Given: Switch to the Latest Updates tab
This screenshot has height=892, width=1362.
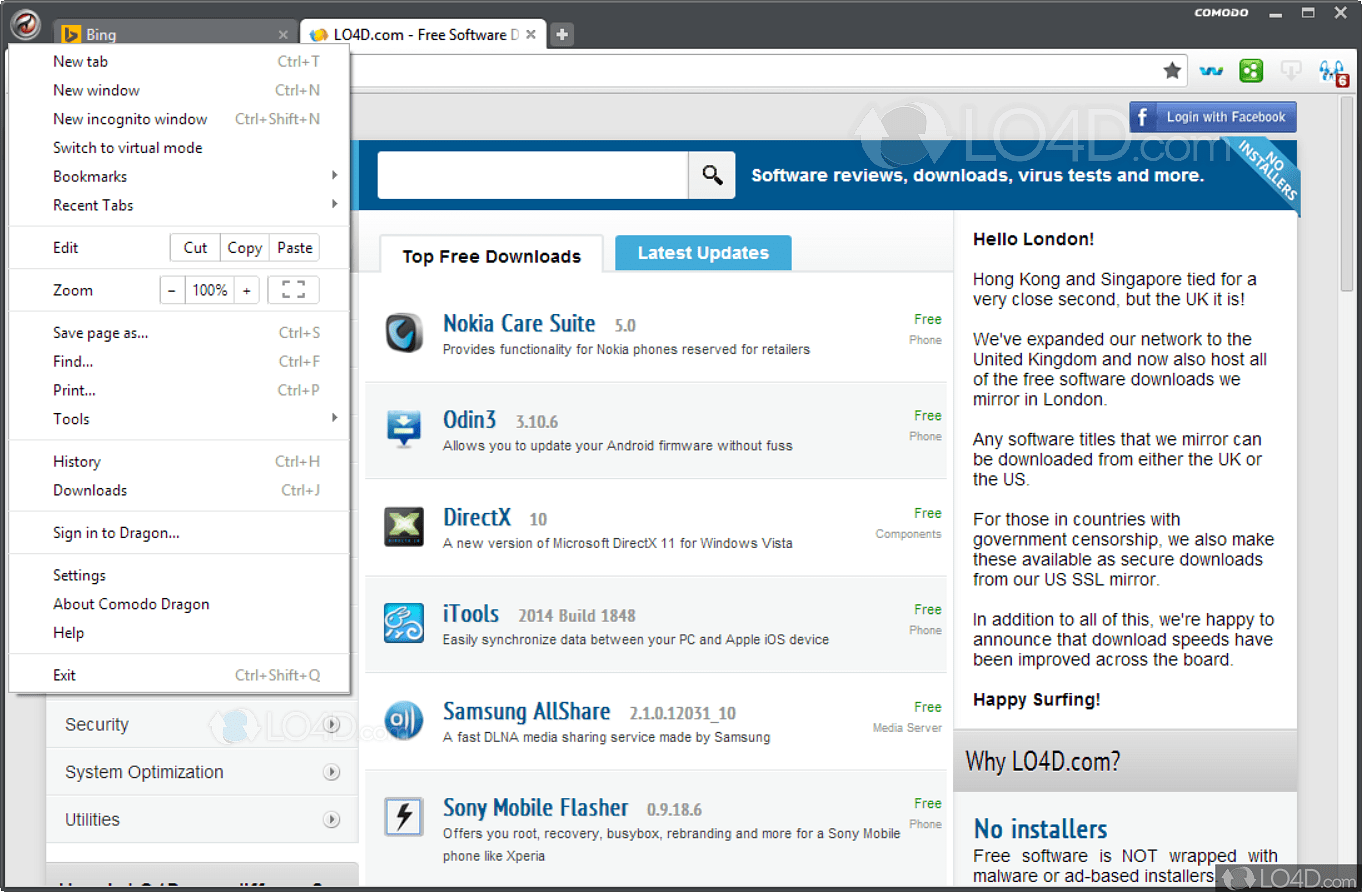Looking at the screenshot, I should [703, 253].
